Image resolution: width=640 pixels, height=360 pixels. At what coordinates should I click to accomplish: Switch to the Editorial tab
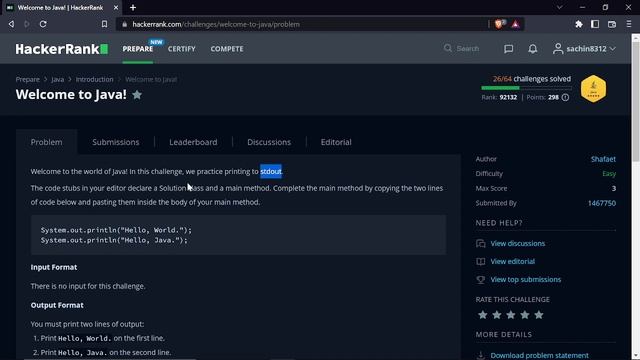tap(336, 142)
